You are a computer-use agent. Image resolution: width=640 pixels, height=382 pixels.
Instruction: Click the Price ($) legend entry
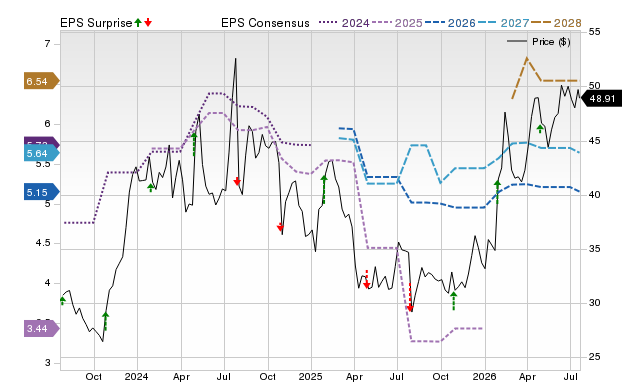tap(538, 42)
